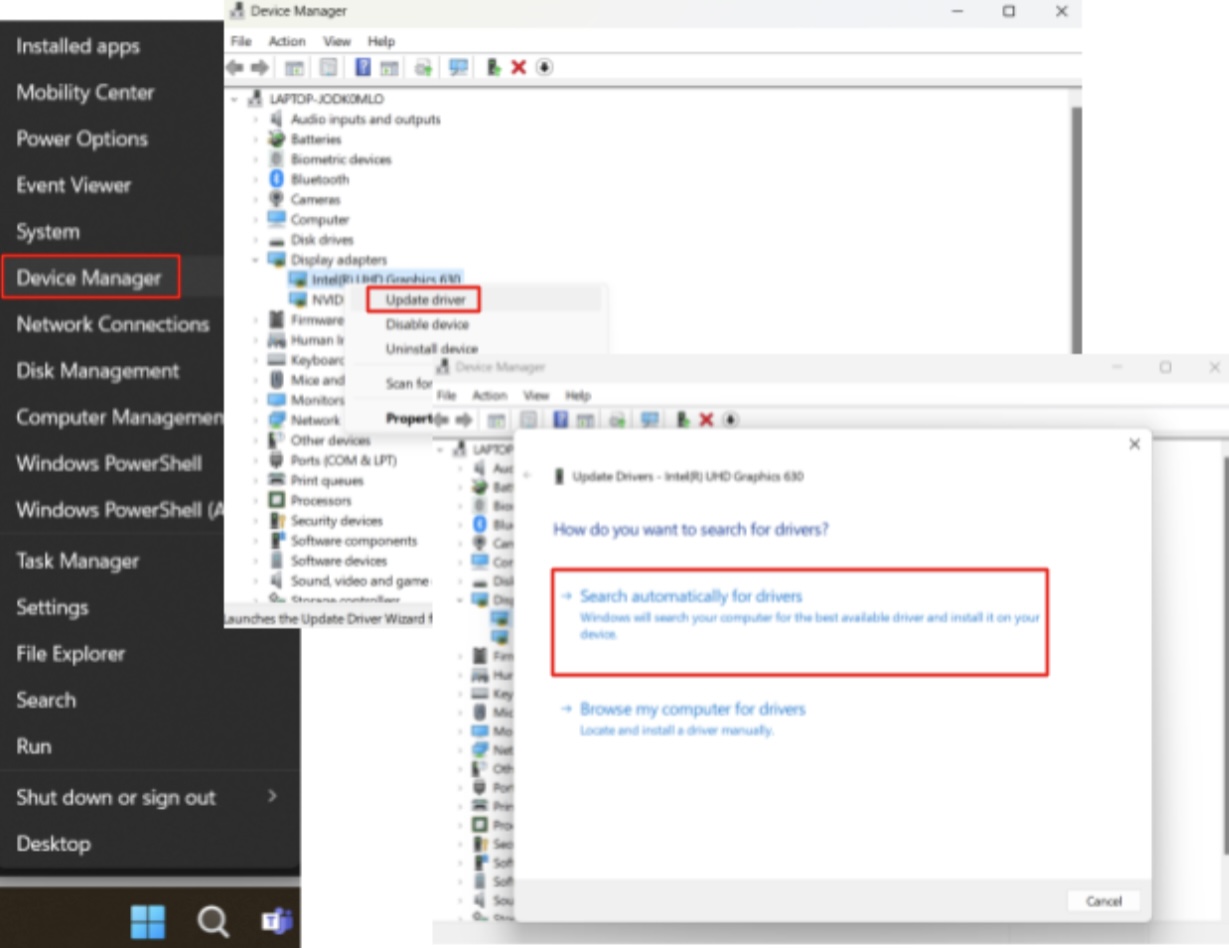Expand the Audio inputs and outputs node
Screen dimensions: 1229x948
255,119
